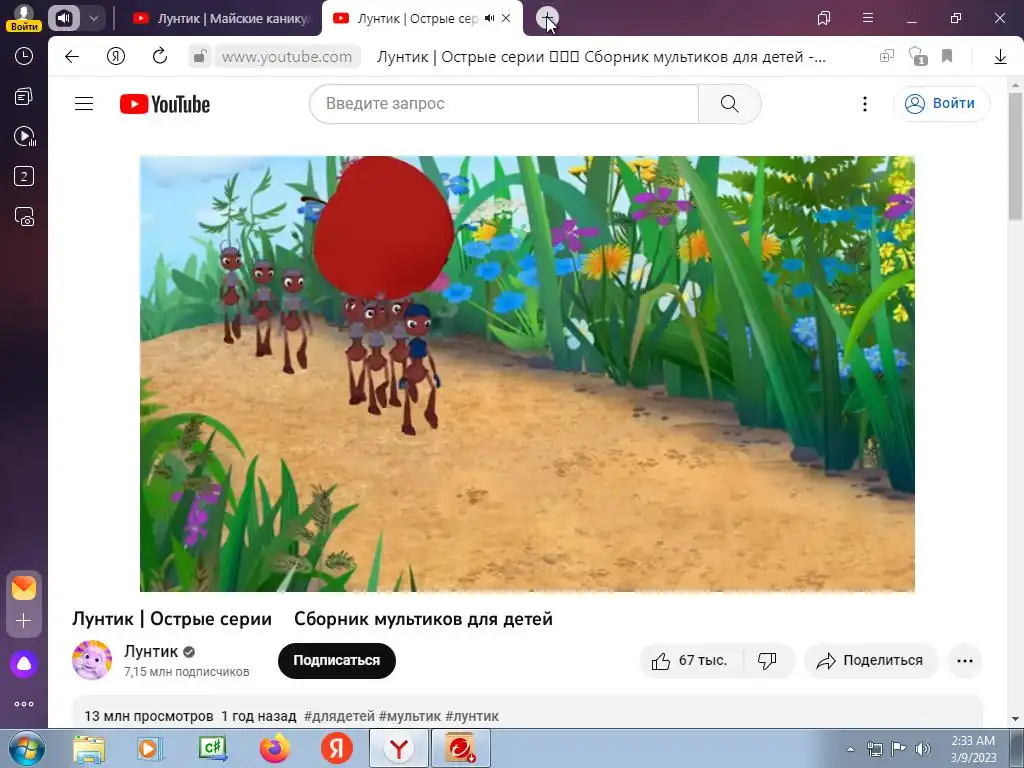Open the Лунтик channel avatar
Screen dimensions: 1024x768
point(92,660)
